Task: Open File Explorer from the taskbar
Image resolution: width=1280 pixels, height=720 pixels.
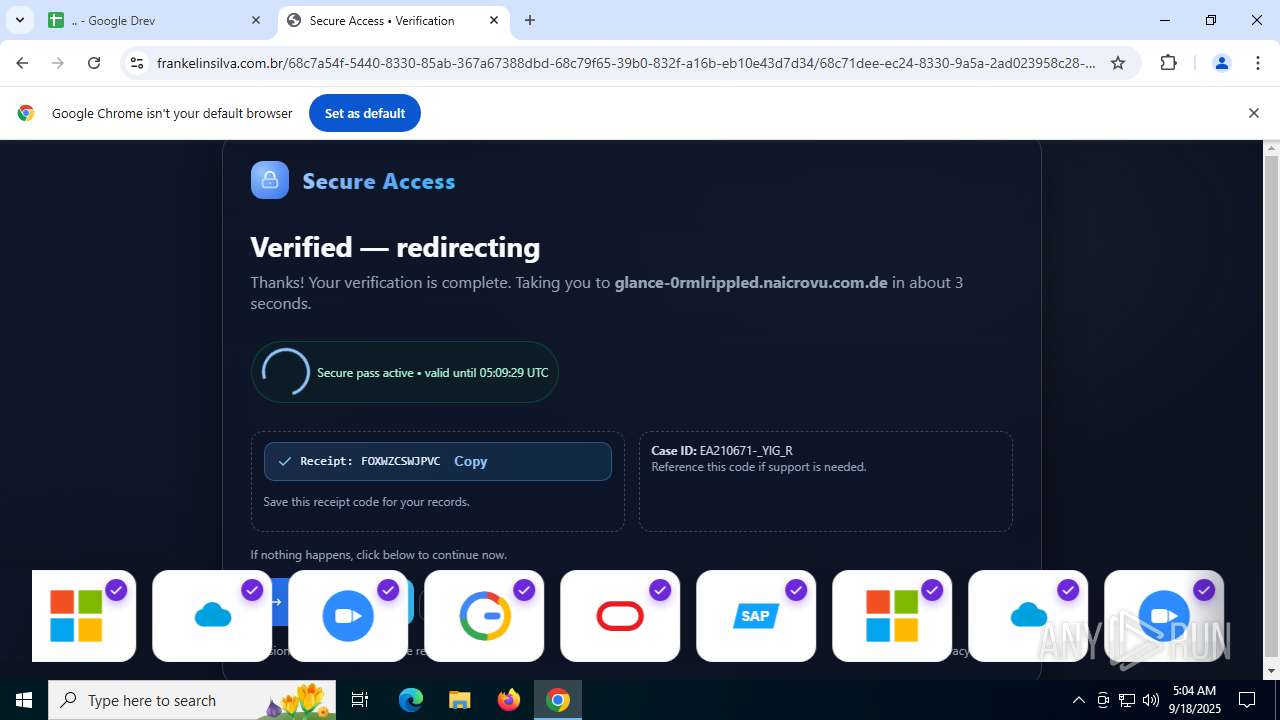Action: click(460, 700)
